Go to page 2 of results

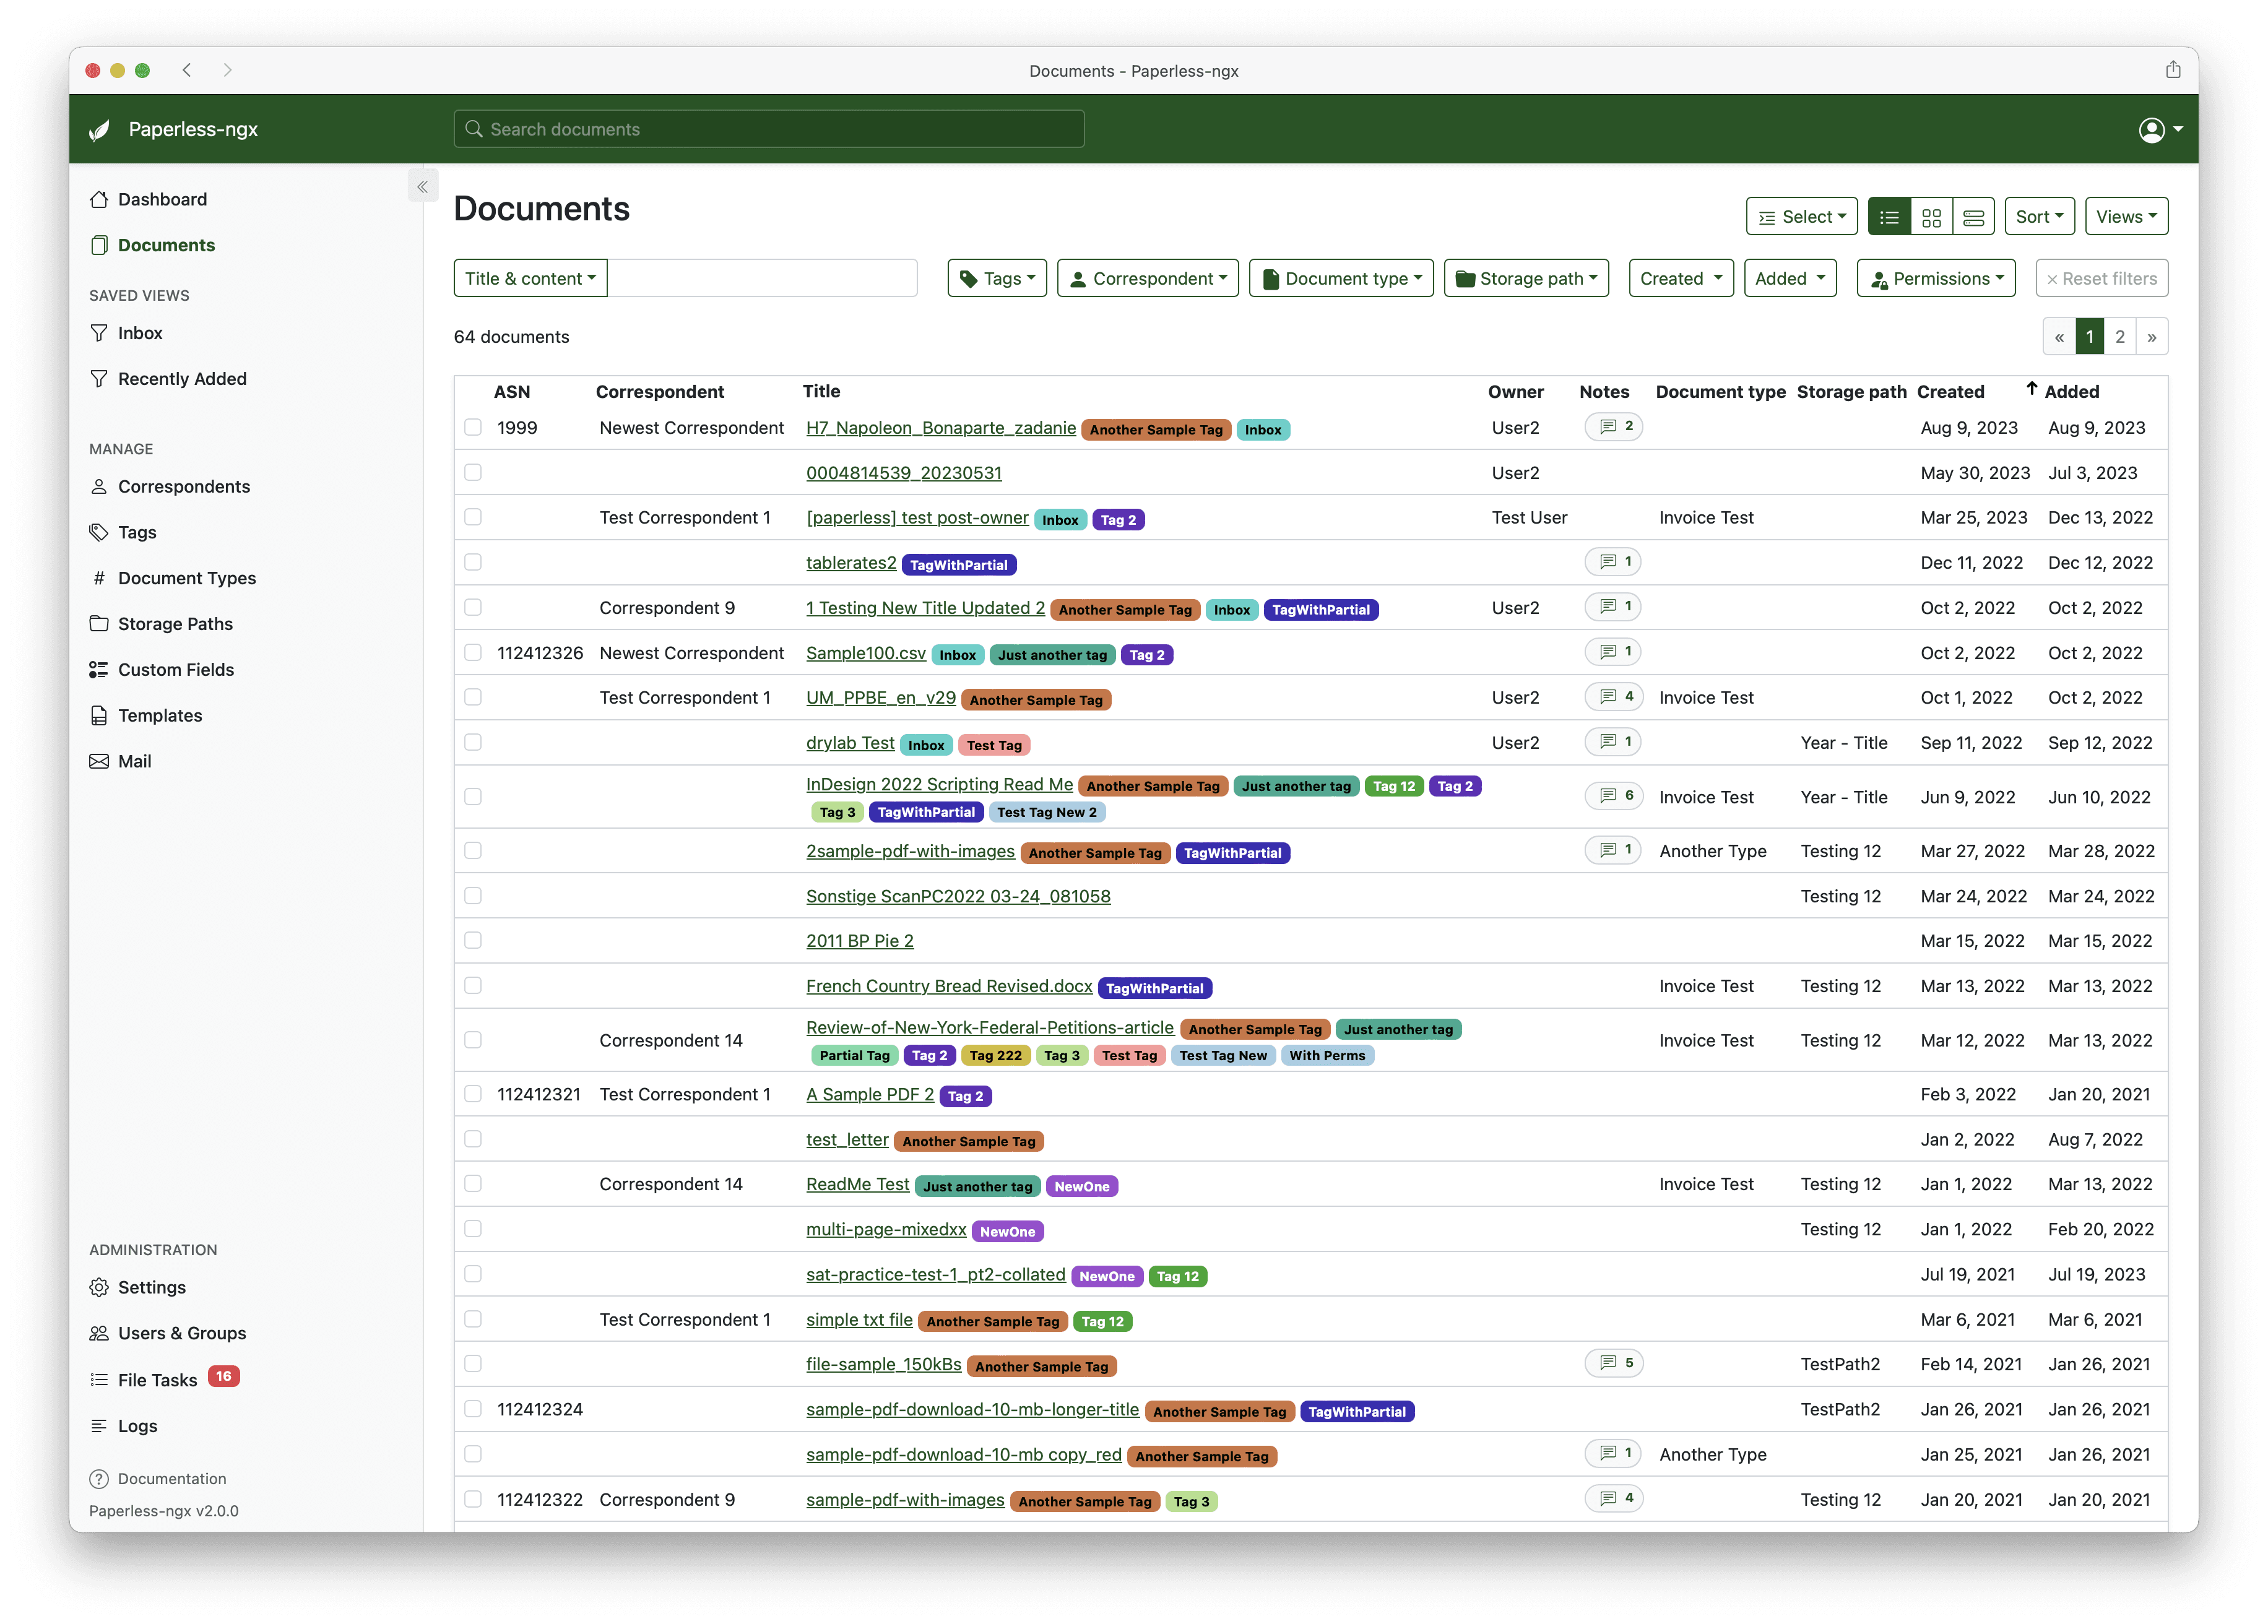pos(2119,337)
